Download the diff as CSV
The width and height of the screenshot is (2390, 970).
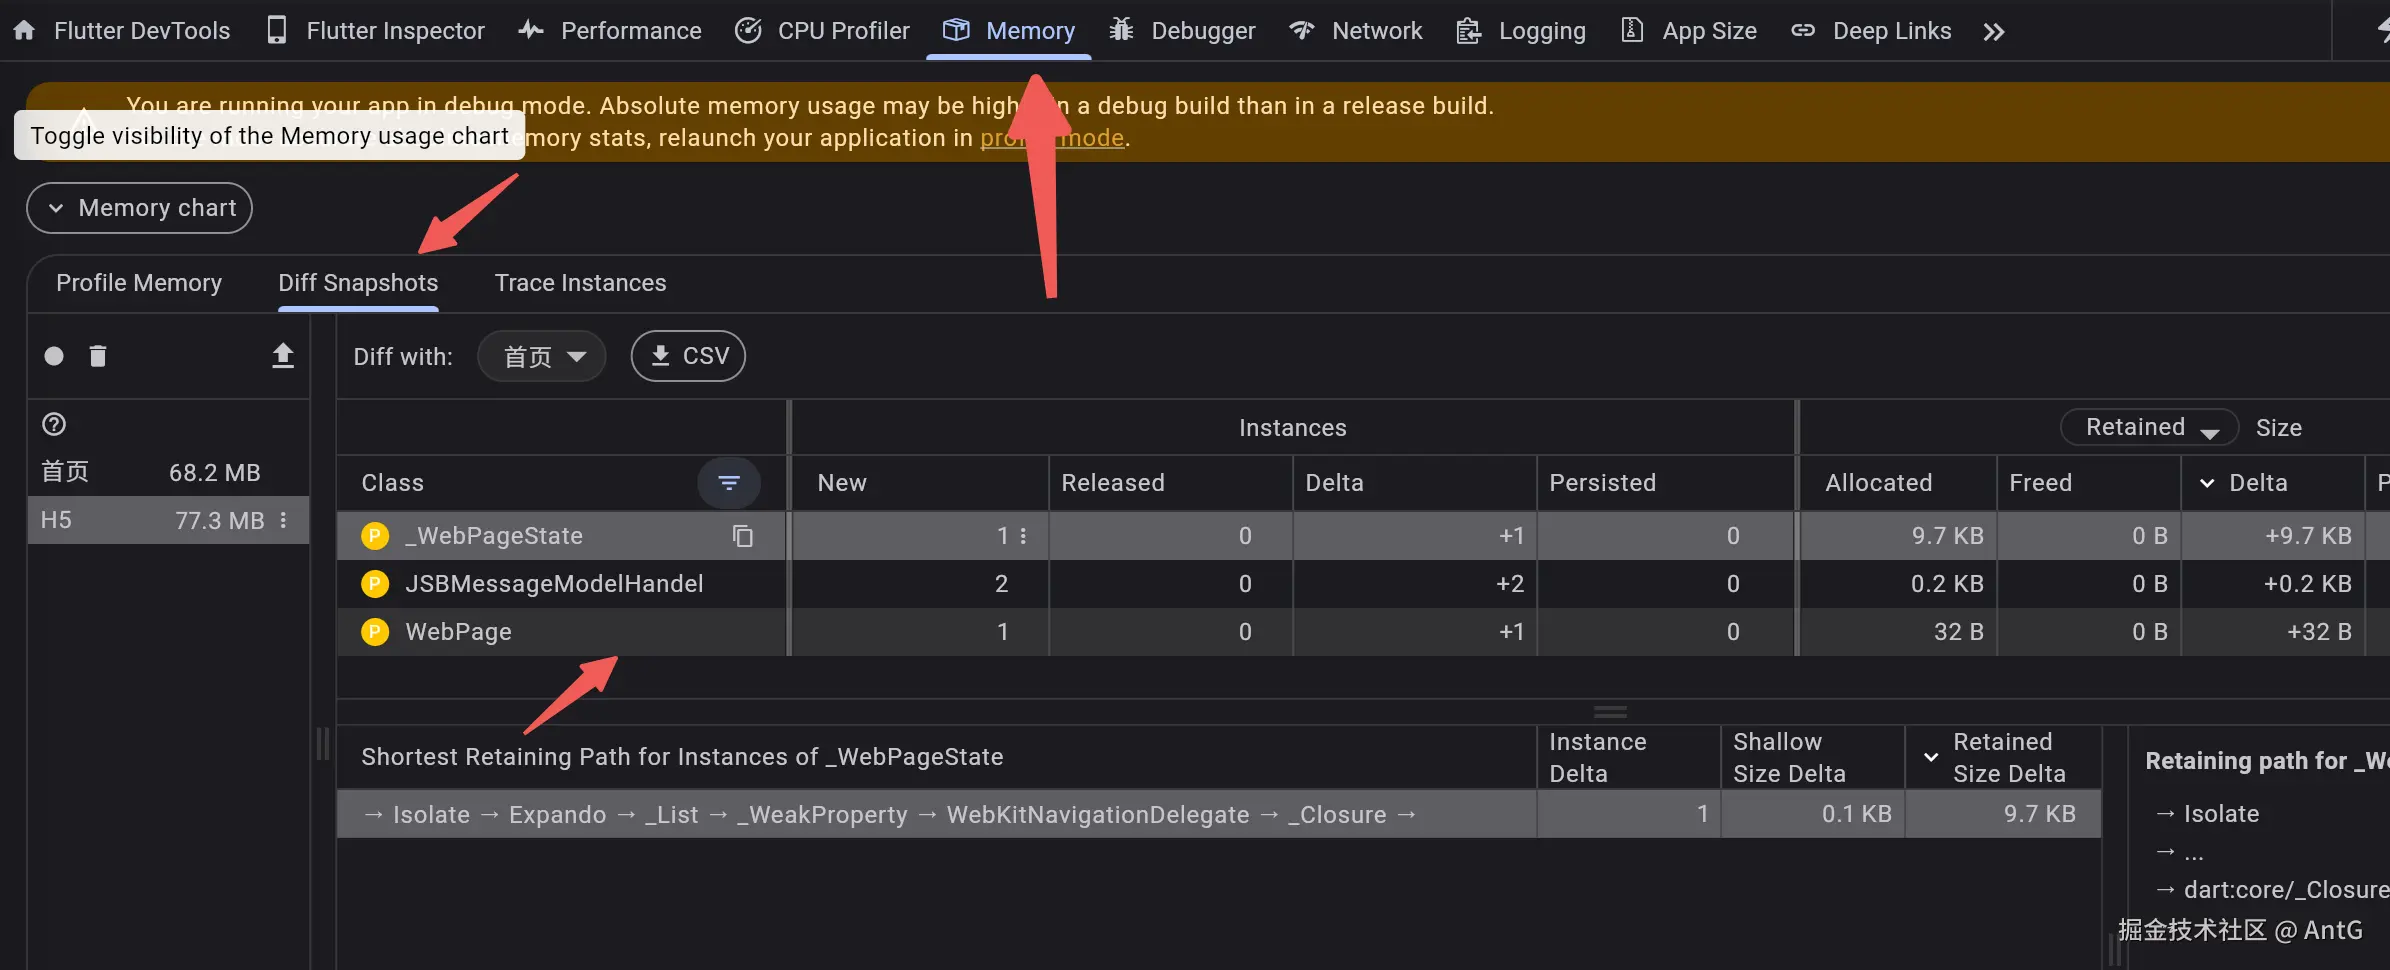688,356
